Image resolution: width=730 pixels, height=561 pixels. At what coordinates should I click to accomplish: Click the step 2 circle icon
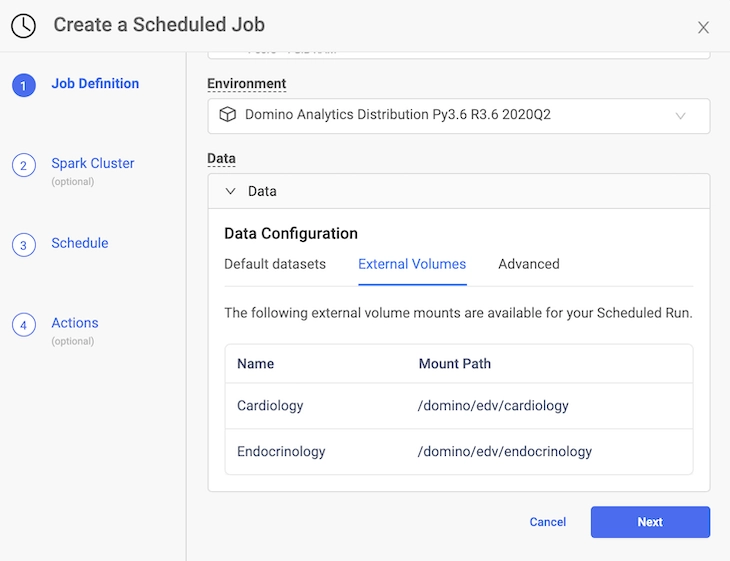click(x=24, y=165)
